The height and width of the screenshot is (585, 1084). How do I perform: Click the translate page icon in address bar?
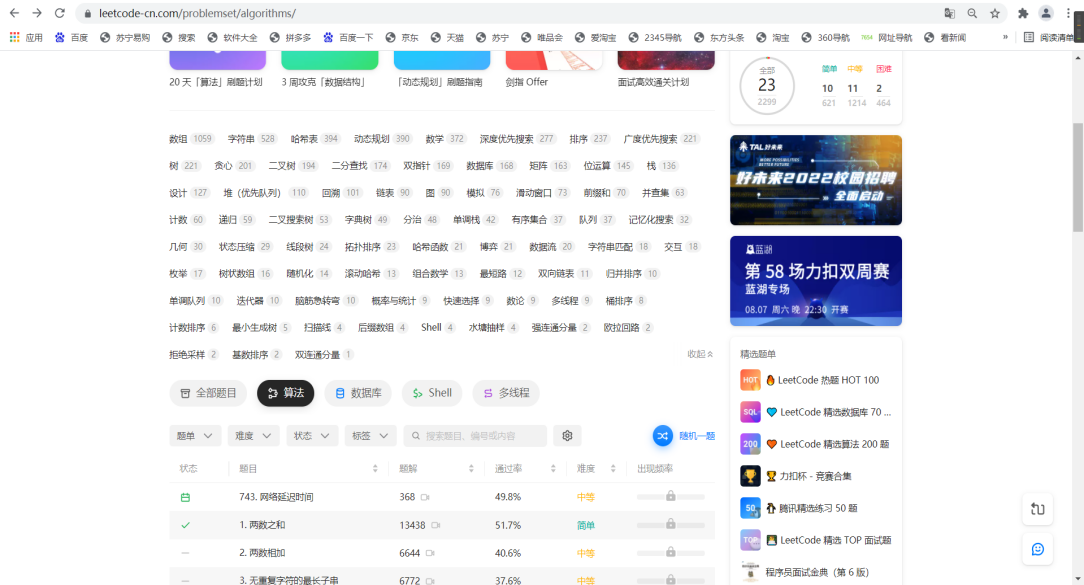click(x=950, y=13)
